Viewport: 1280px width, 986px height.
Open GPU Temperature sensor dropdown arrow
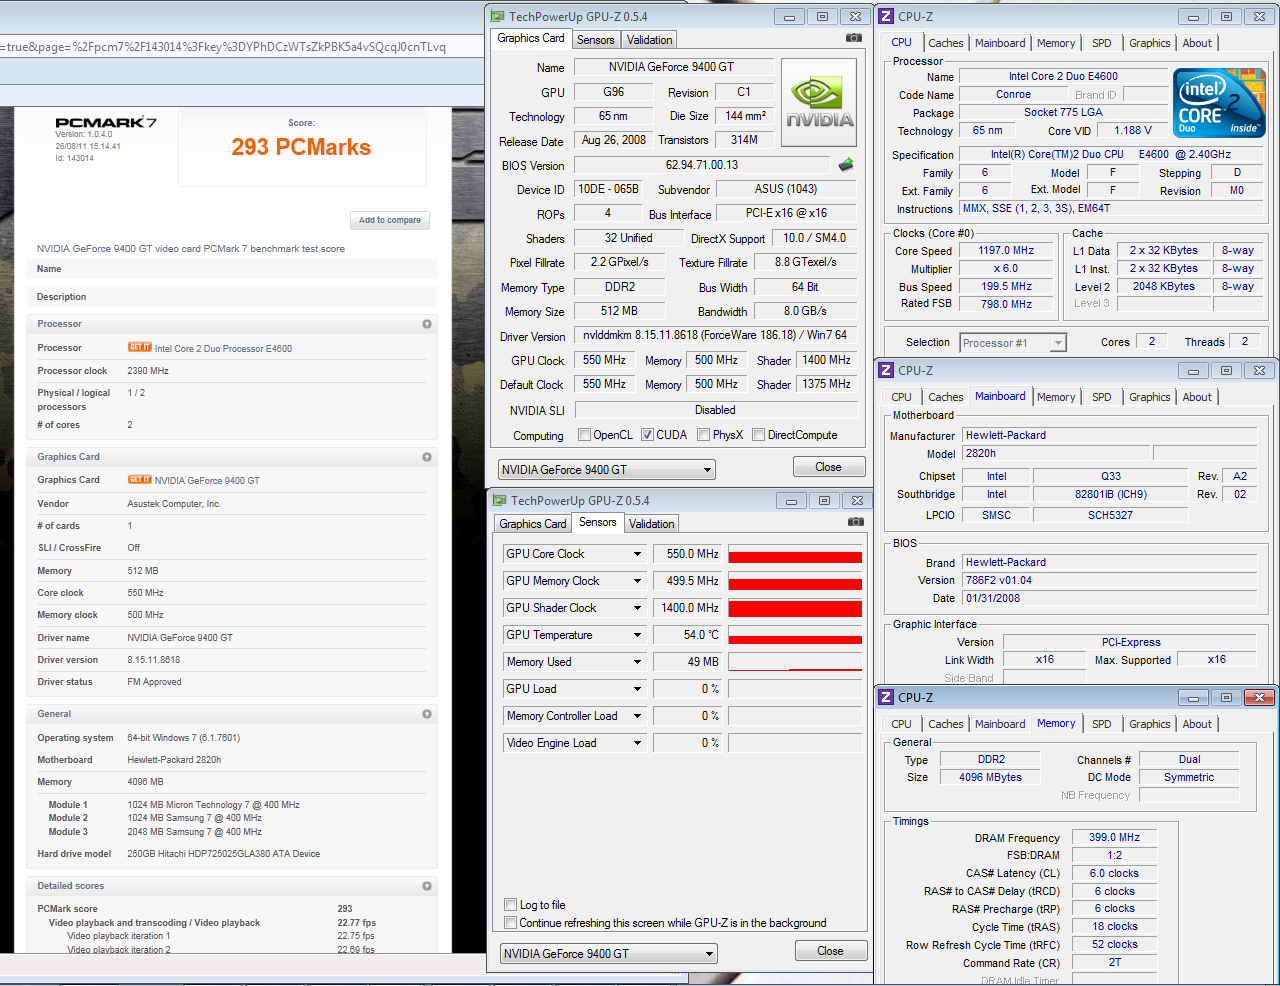tap(637, 635)
